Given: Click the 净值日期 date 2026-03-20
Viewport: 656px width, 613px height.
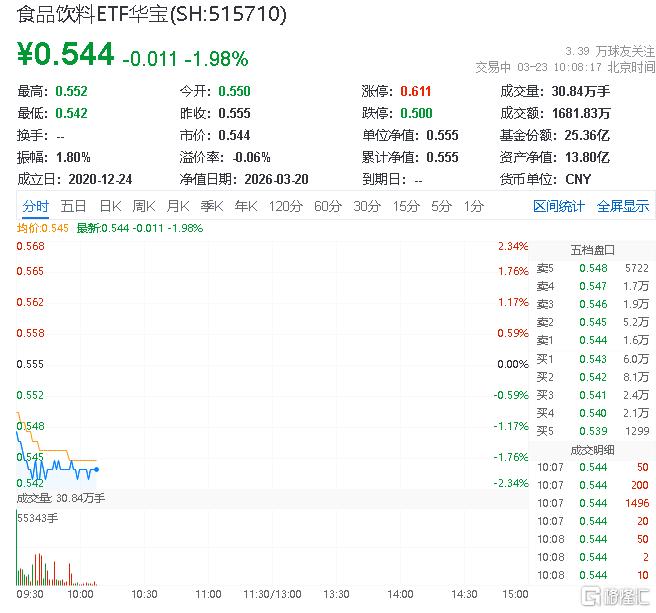Looking at the screenshot, I should tap(277, 180).
